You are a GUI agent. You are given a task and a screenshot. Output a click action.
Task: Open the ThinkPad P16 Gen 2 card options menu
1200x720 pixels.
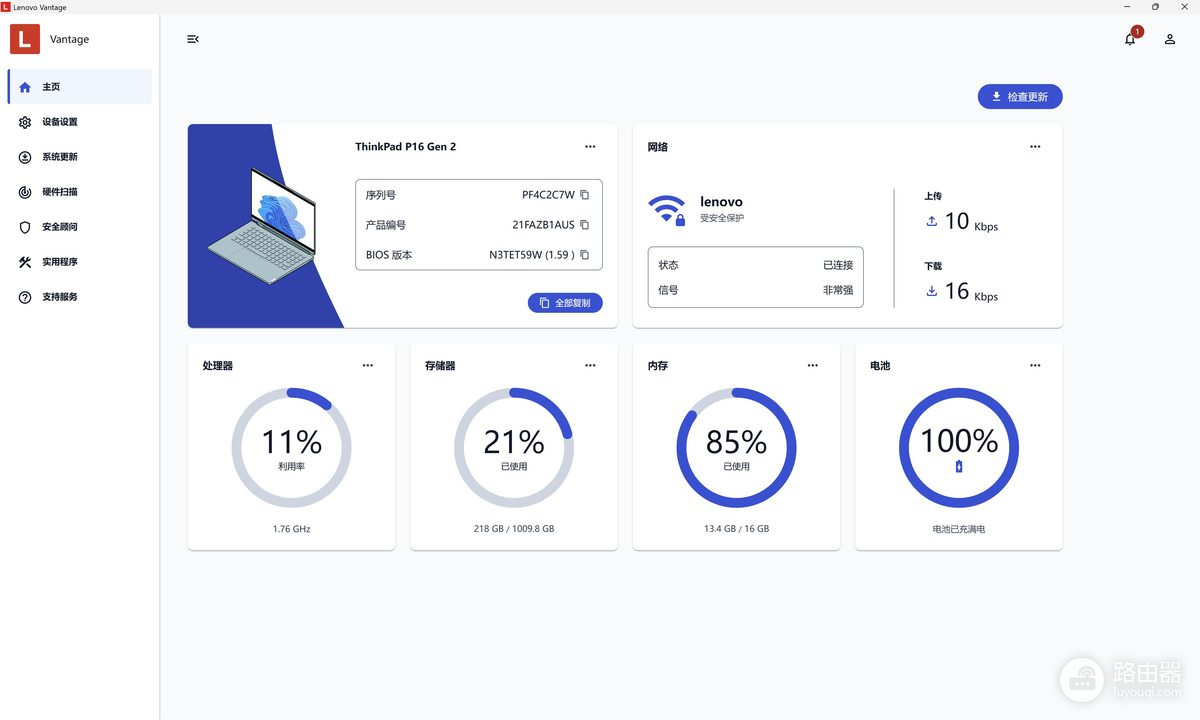590,147
